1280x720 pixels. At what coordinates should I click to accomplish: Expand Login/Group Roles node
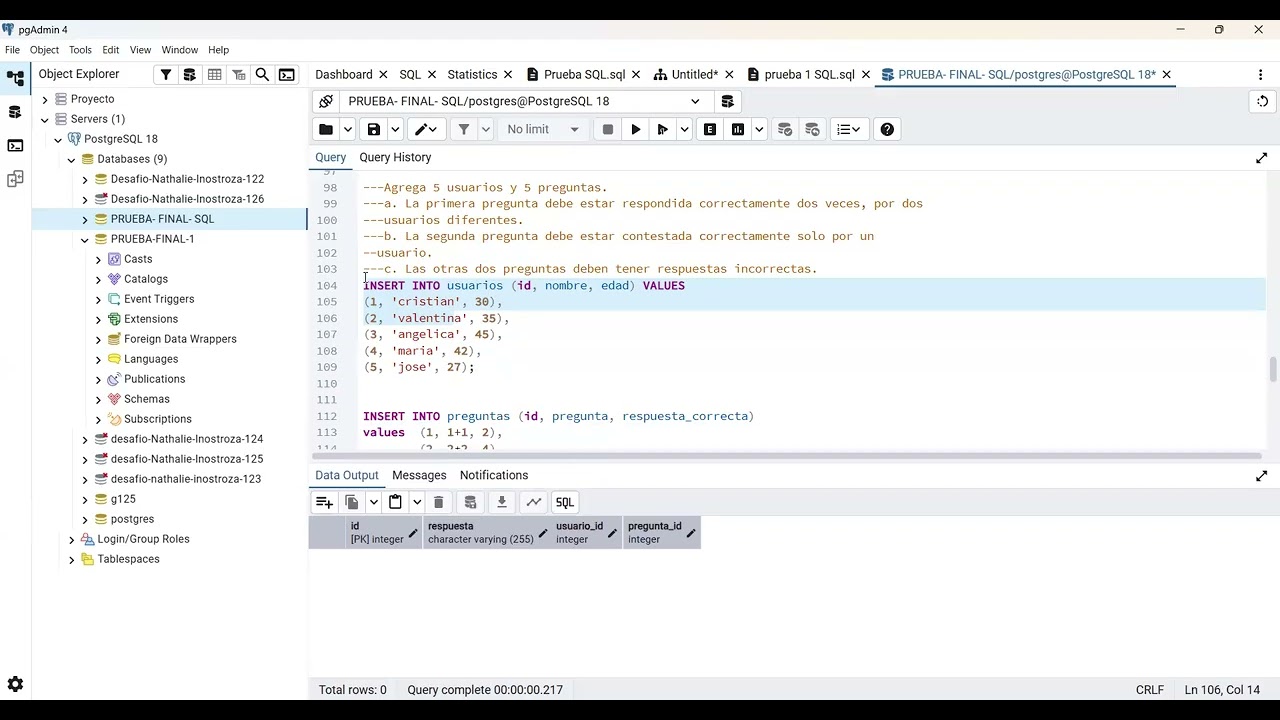tap(72, 539)
